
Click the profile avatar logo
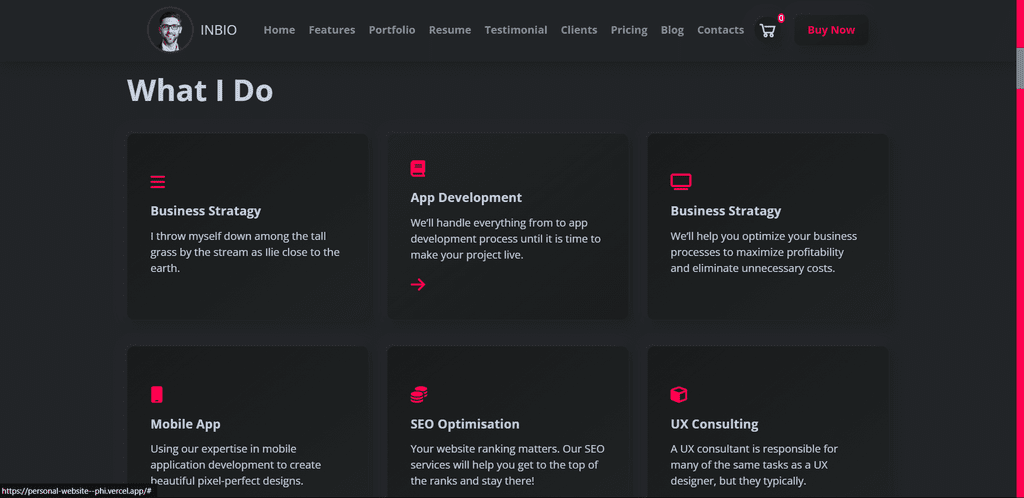(170, 30)
